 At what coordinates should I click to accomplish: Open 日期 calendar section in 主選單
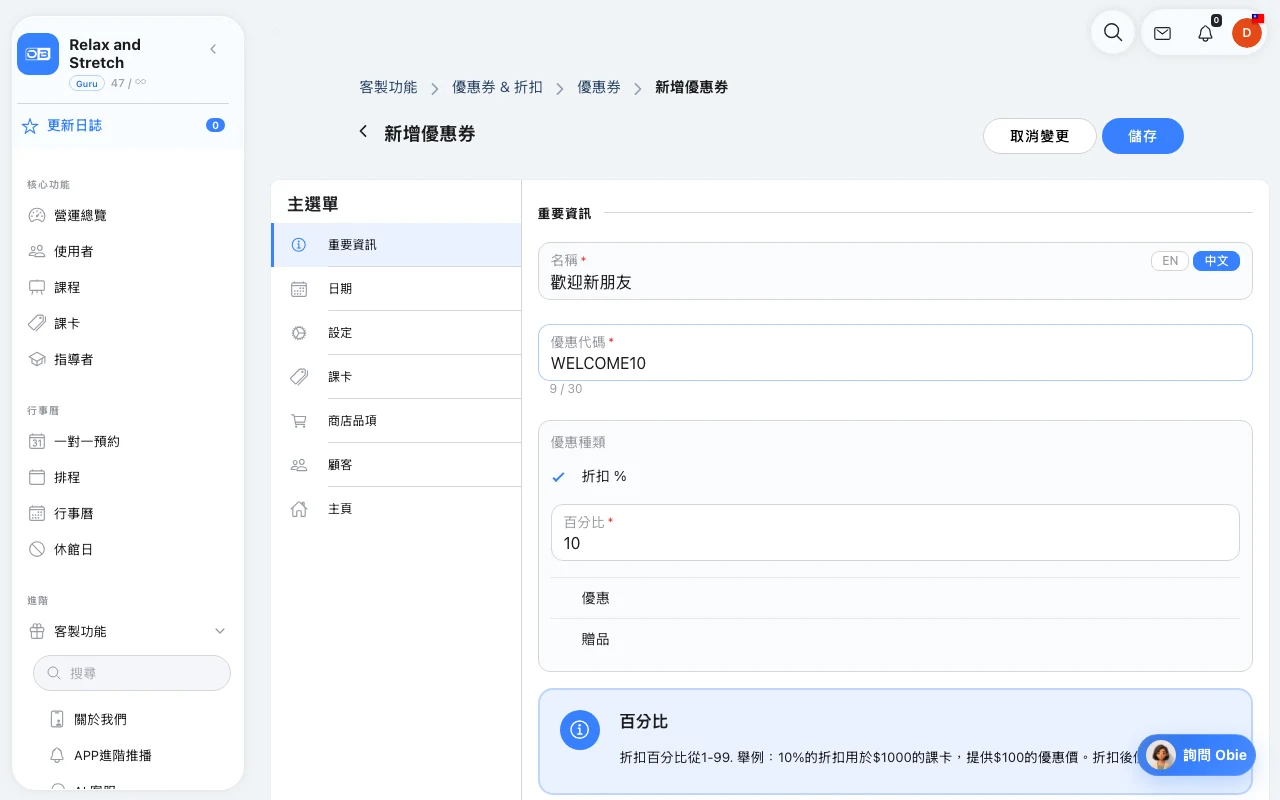click(396, 288)
